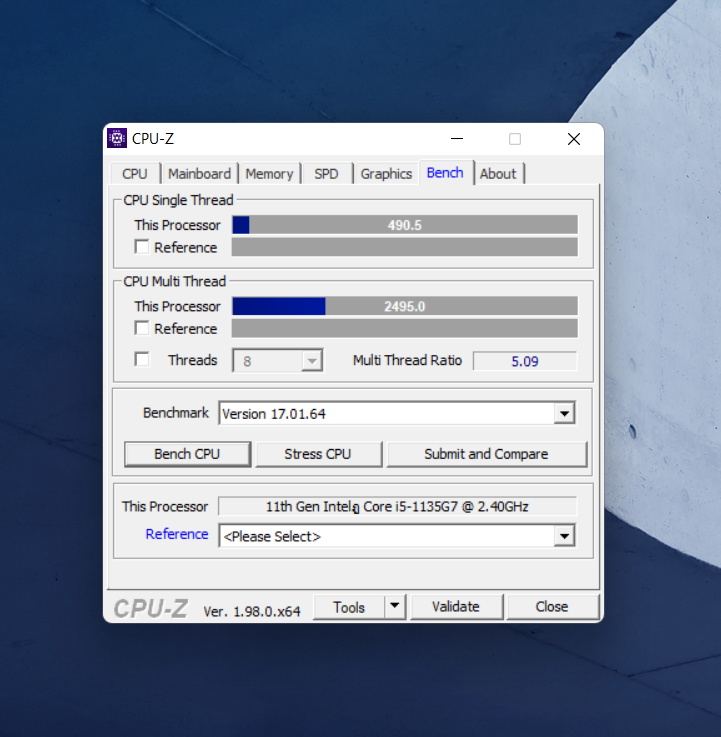Click the CPU-Z app icon in title bar
The width and height of the screenshot is (721, 737).
coord(117,138)
